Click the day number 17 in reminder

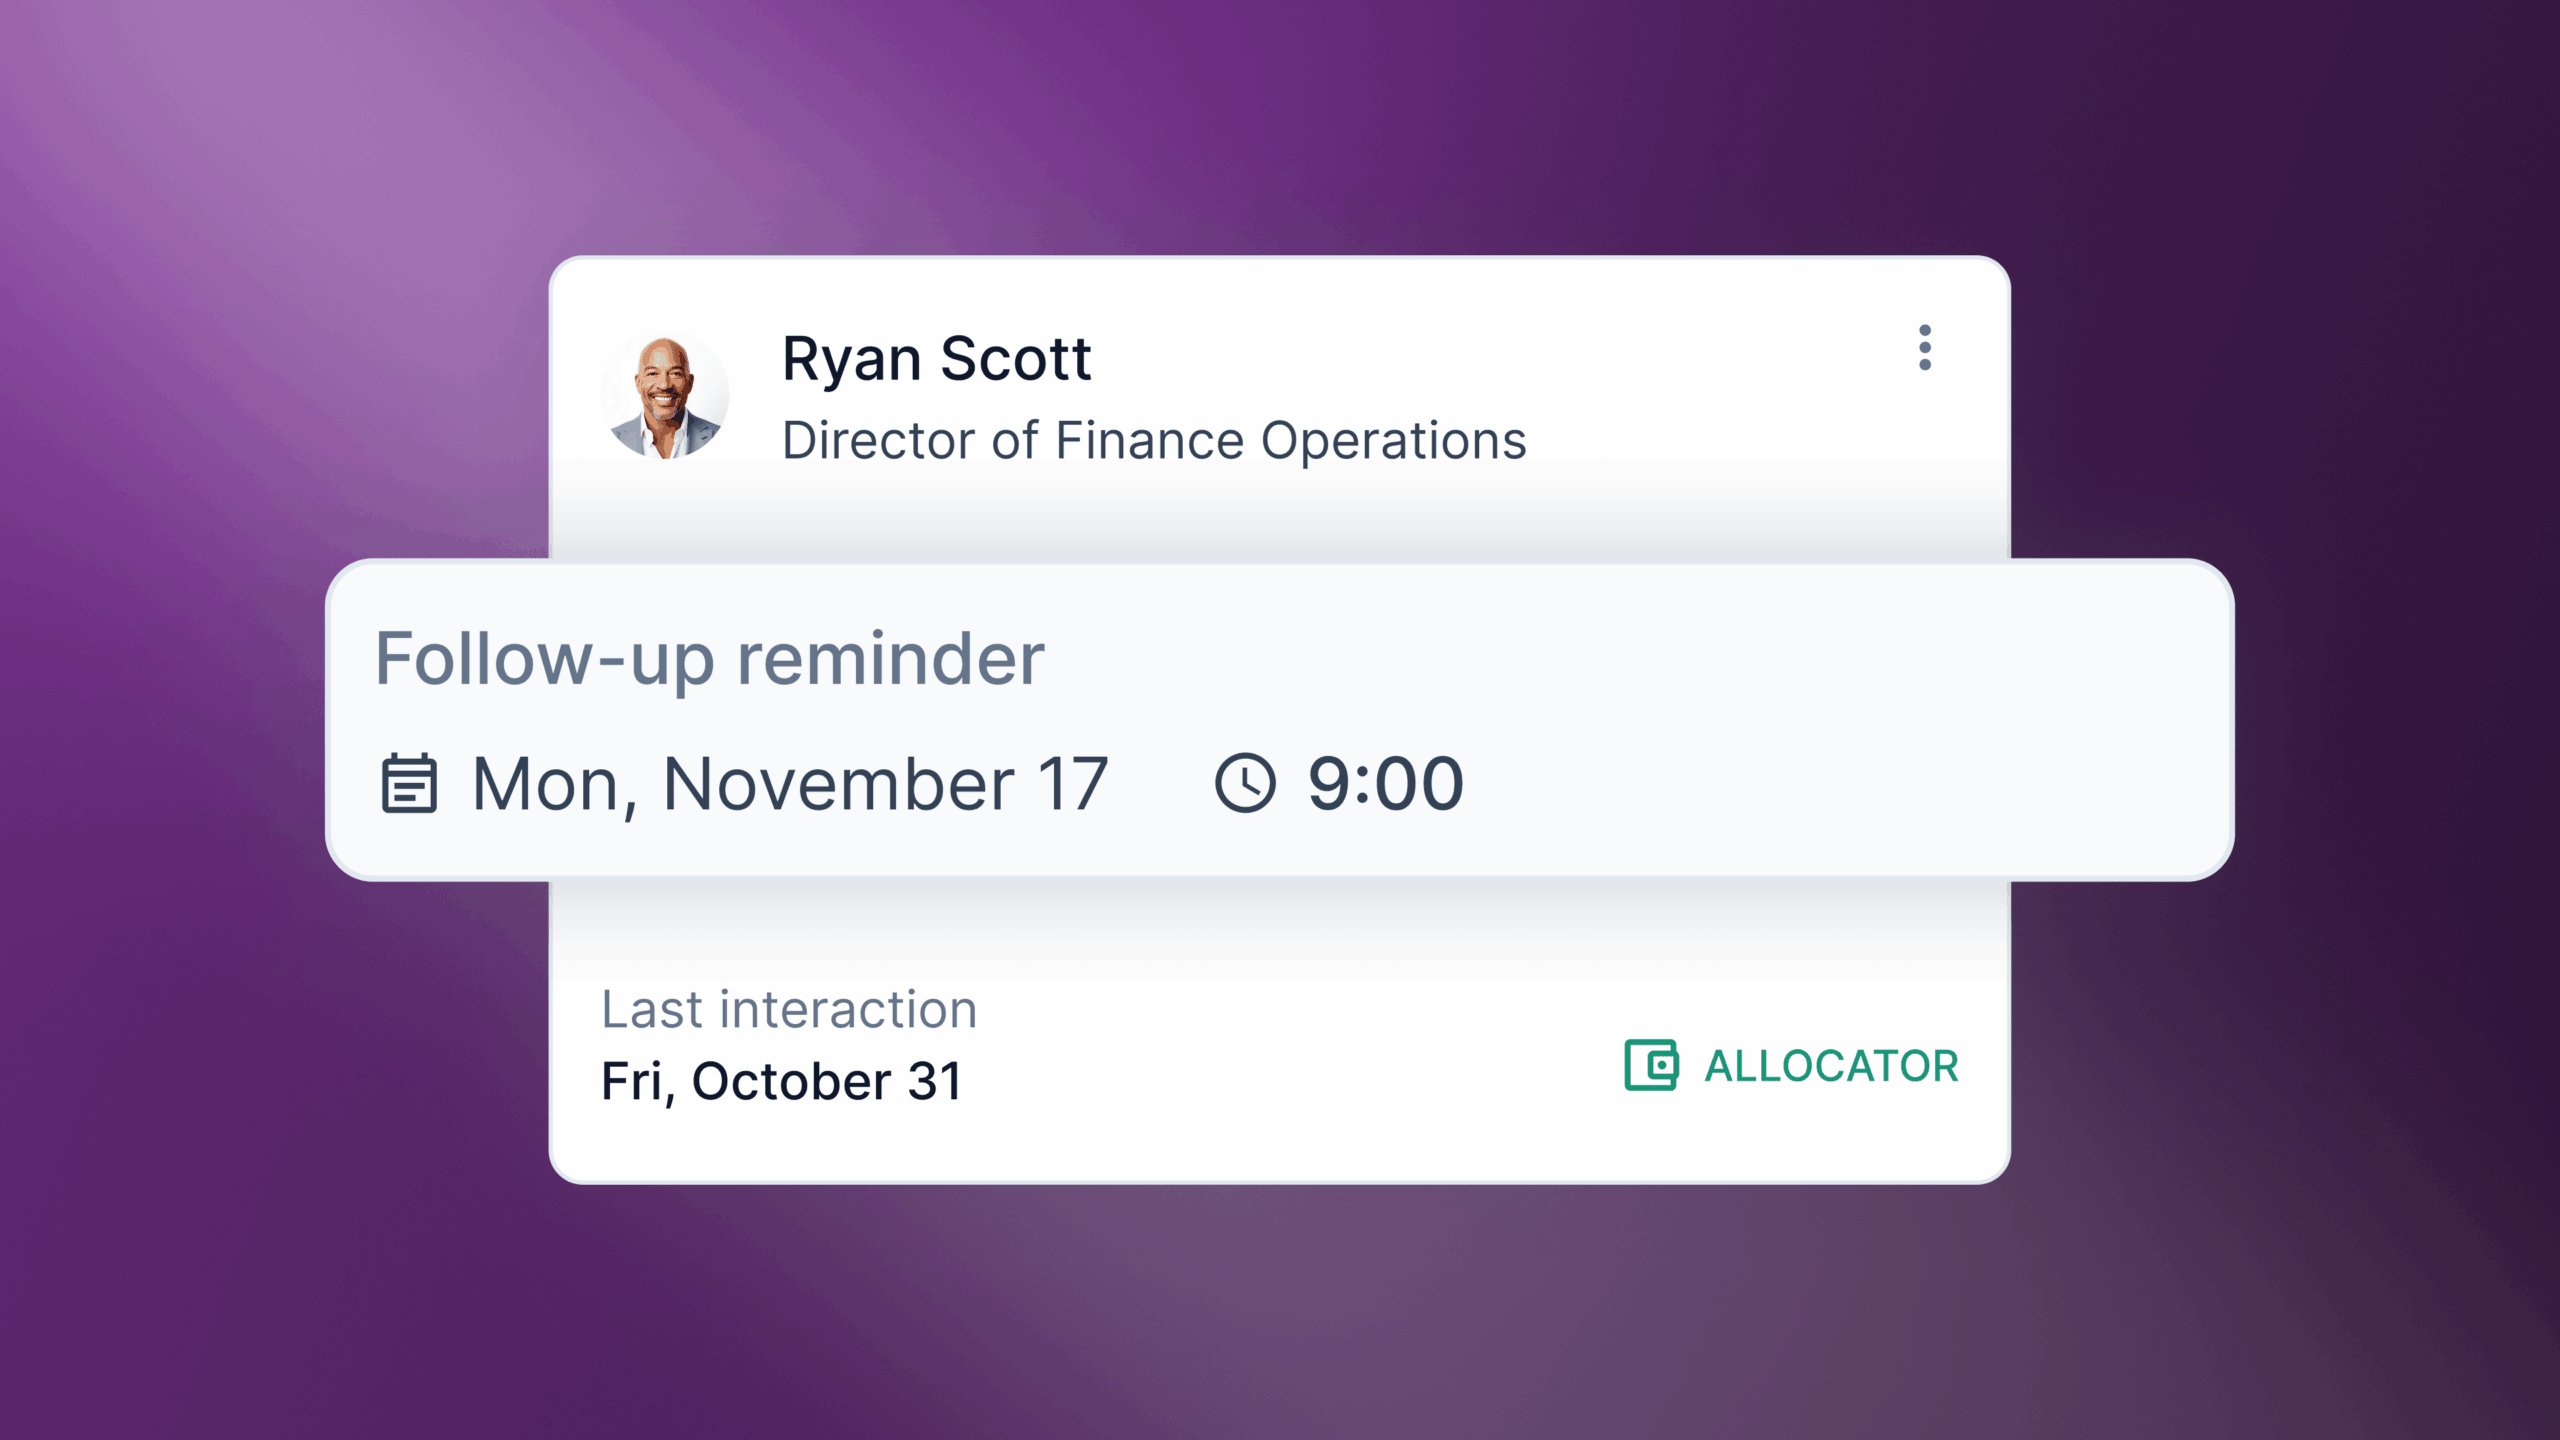click(x=1072, y=785)
